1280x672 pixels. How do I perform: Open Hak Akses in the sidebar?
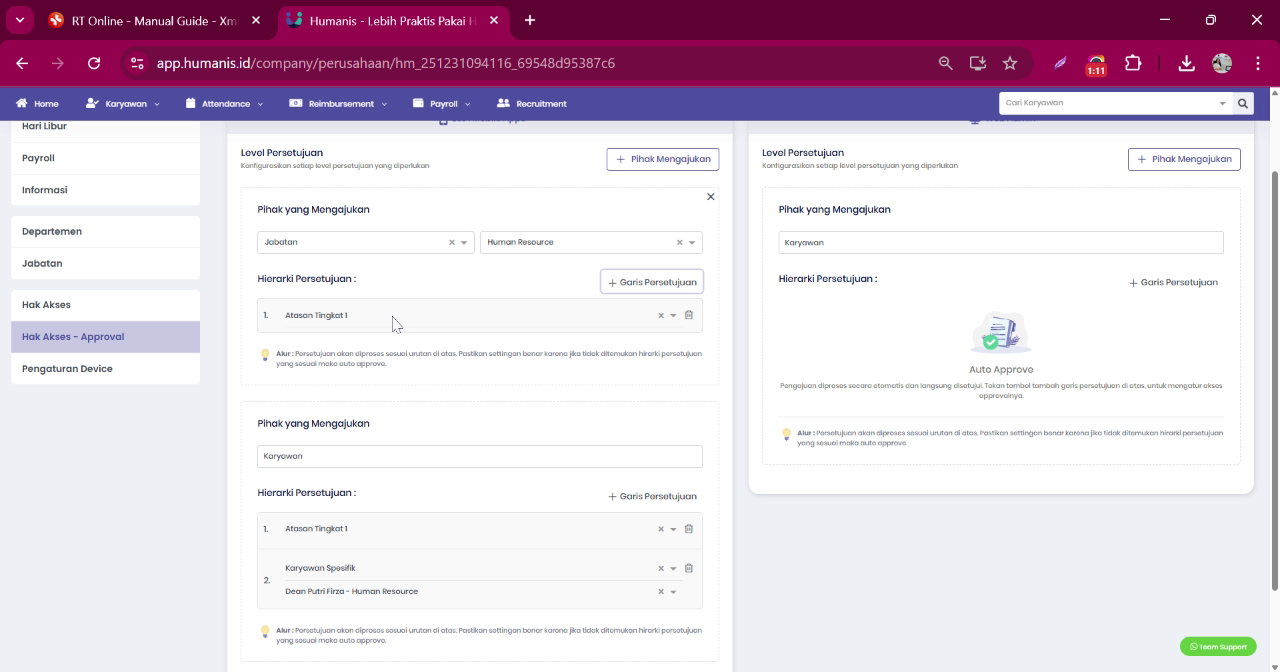[x=105, y=305]
